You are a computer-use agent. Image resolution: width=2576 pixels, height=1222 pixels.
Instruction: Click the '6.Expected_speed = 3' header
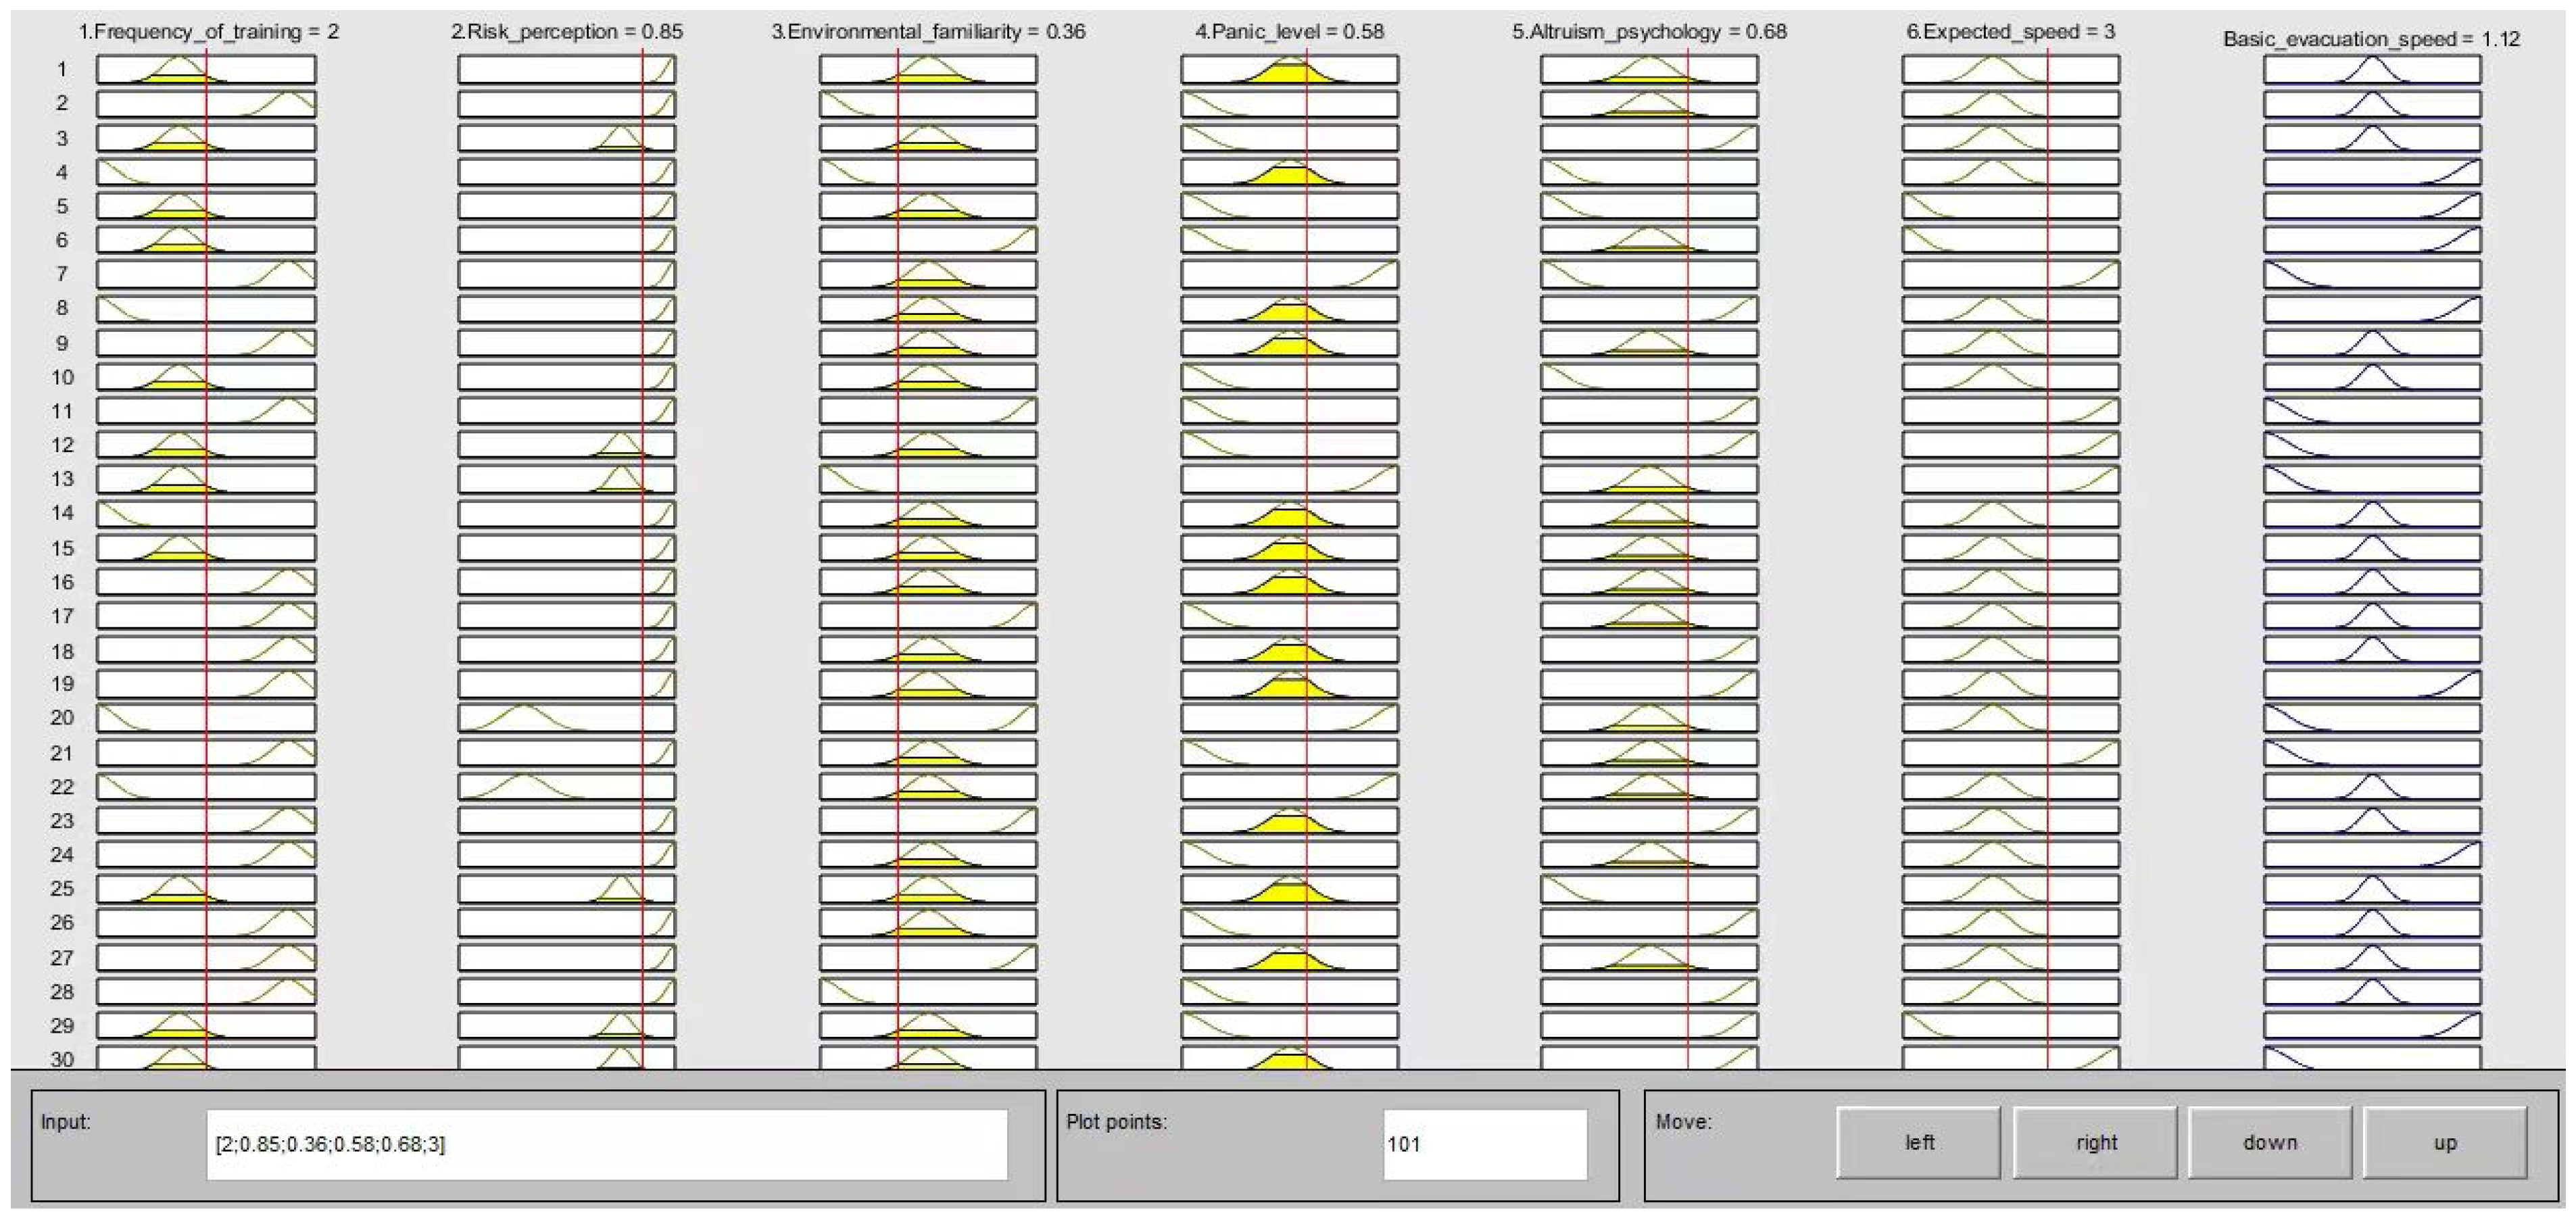coord(2010,32)
